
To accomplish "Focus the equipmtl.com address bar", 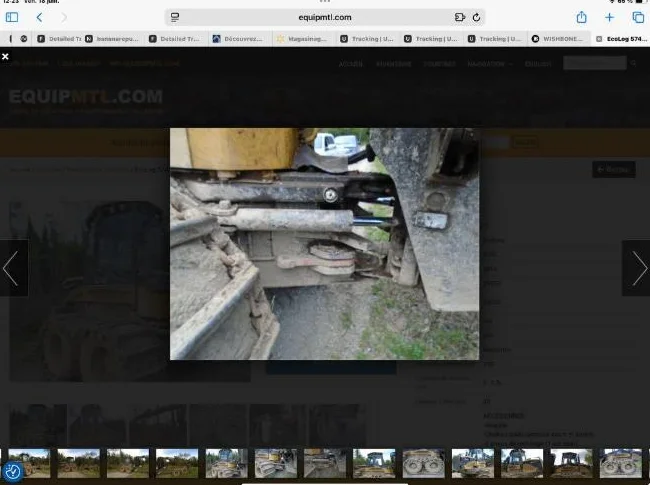I will click(x=325, y=17).
